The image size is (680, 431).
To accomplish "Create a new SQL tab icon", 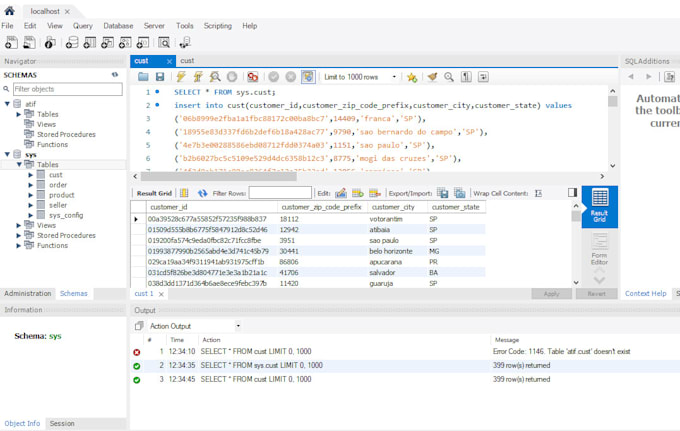I will pyautogui.click(x=11, y=42).
